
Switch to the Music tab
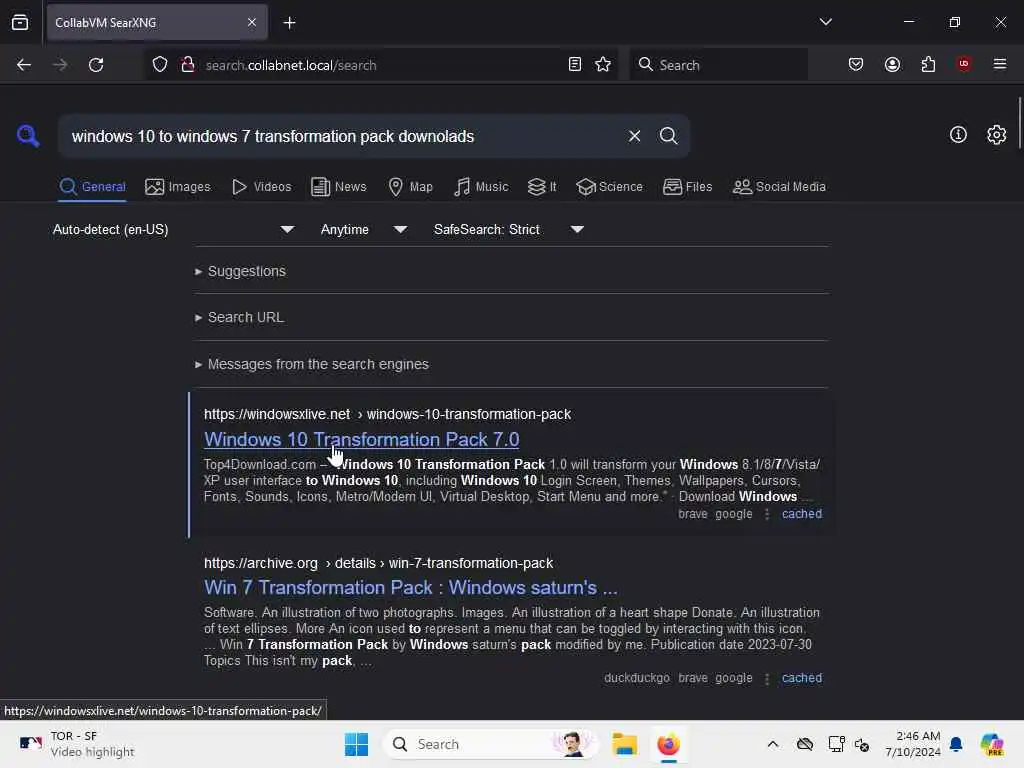[x=481, y=187]
